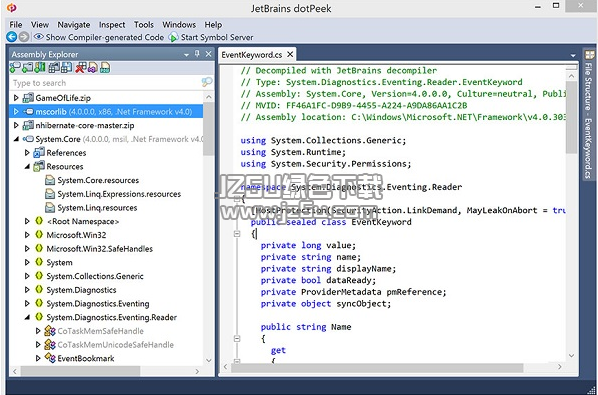Click the nhibernate-core-master.zip archive icon

[28, 125]
